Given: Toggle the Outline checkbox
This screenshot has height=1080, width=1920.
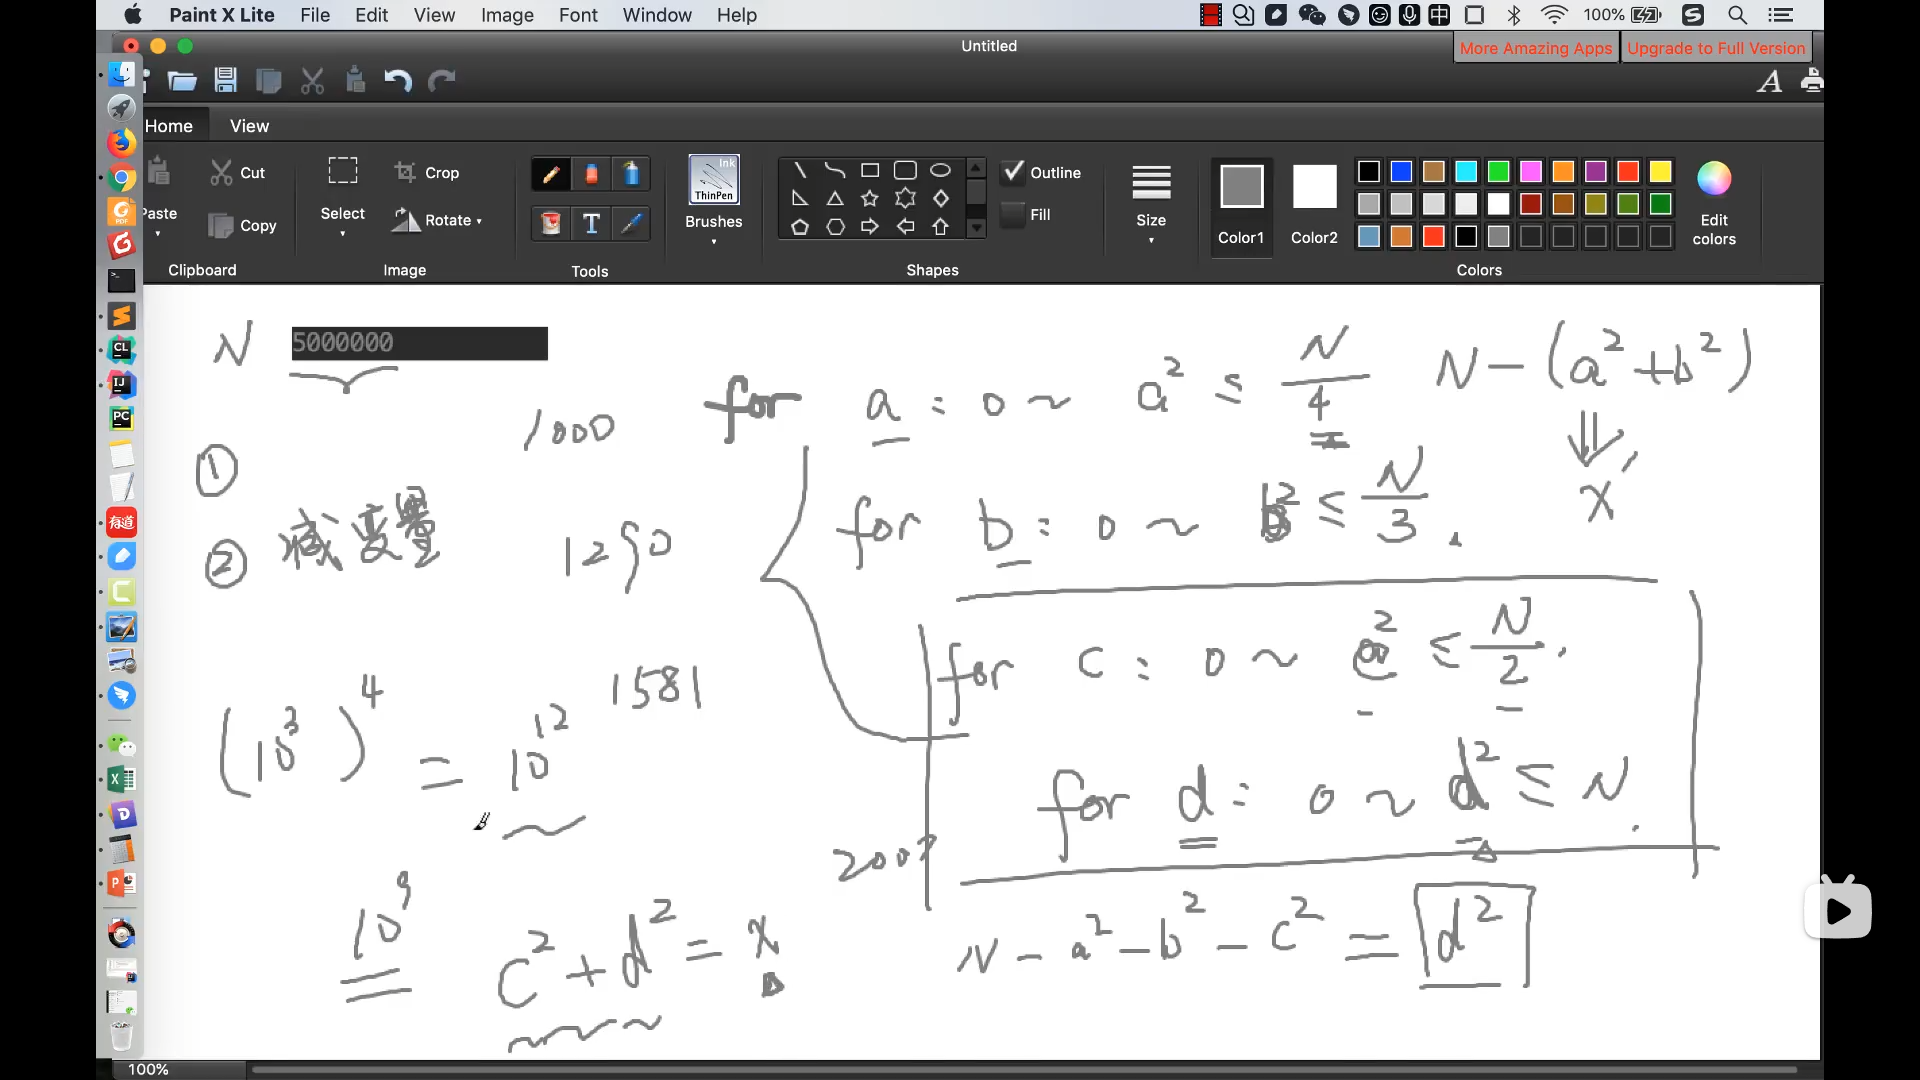Looking at the screenshot, I should point(1014,172).
